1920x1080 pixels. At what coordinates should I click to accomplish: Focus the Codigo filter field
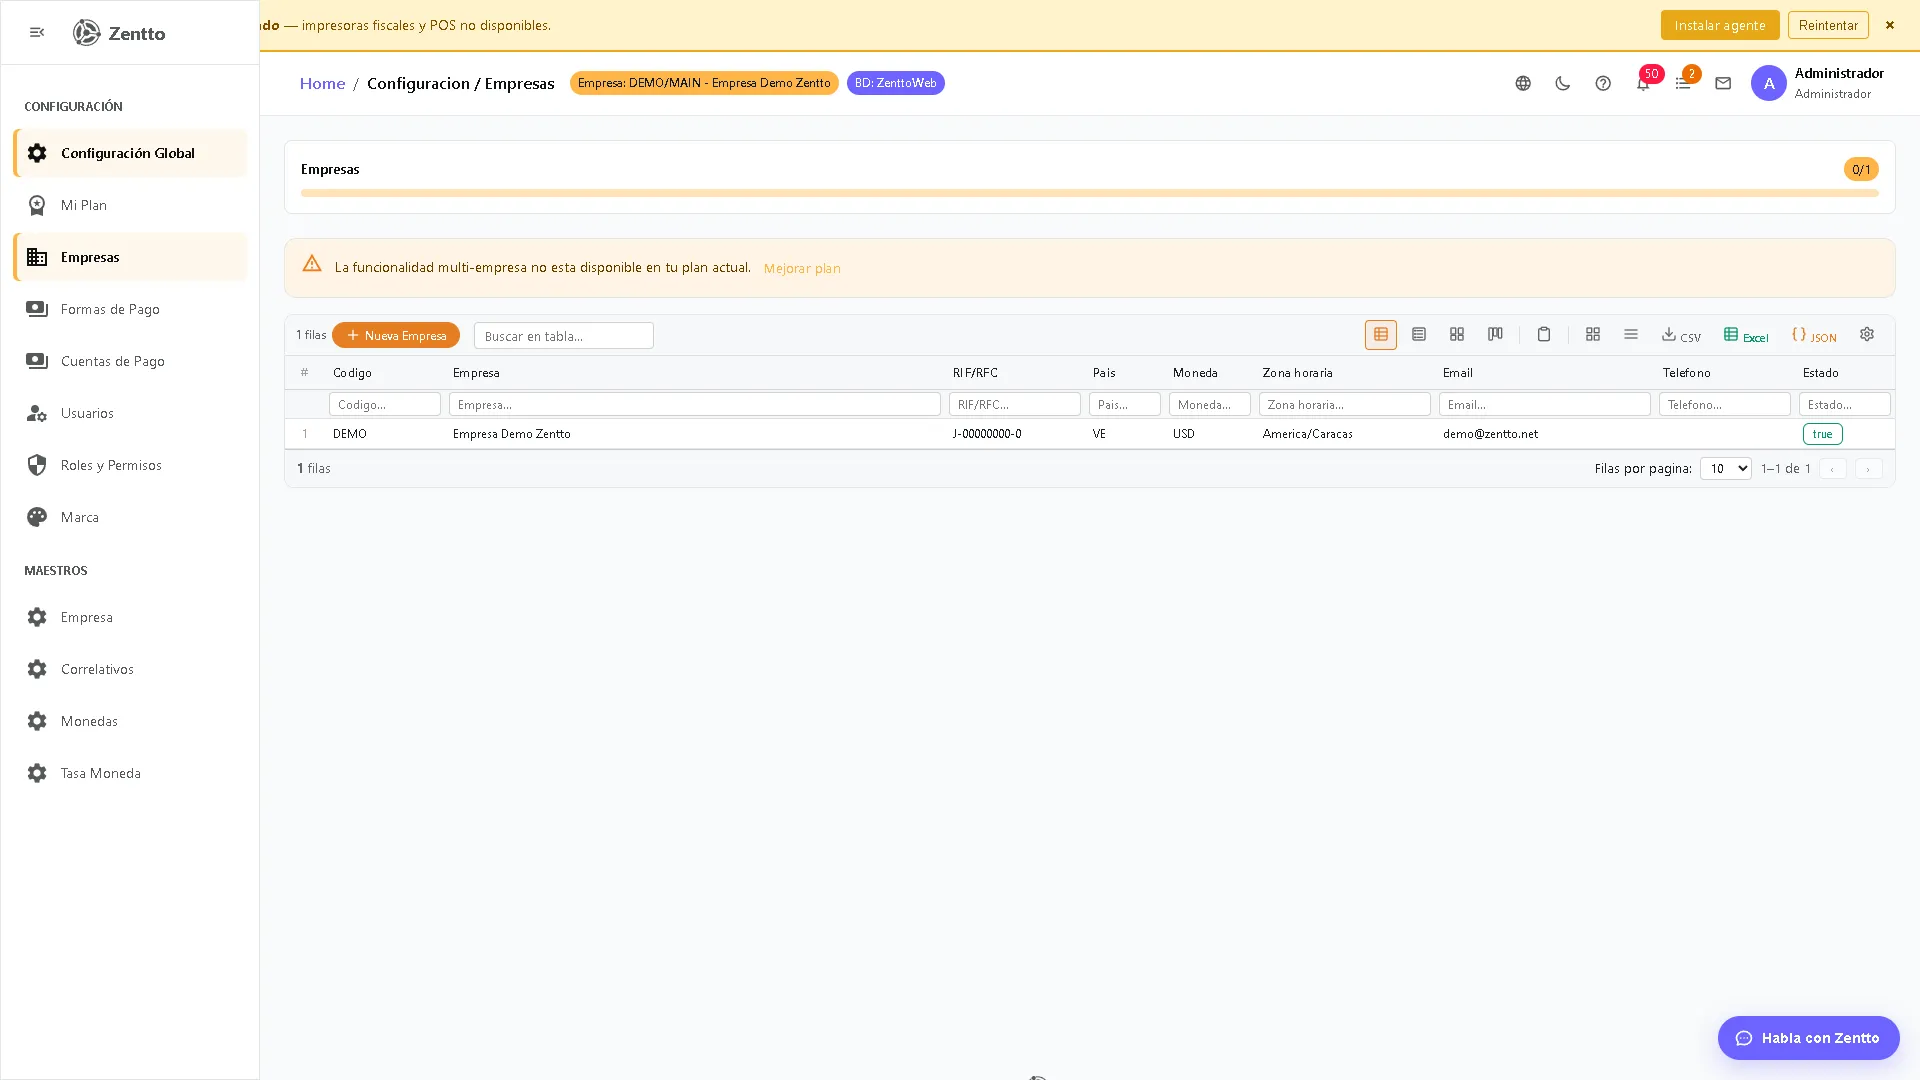[385, 404]
